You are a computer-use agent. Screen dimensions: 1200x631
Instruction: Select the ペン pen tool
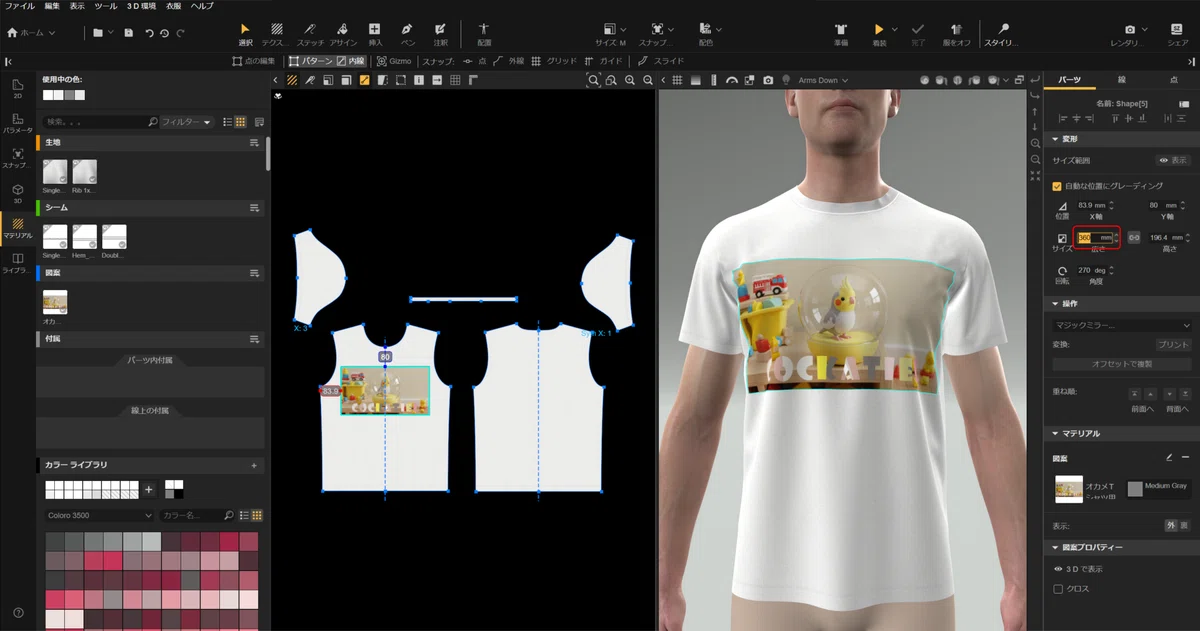pos(407,33)
